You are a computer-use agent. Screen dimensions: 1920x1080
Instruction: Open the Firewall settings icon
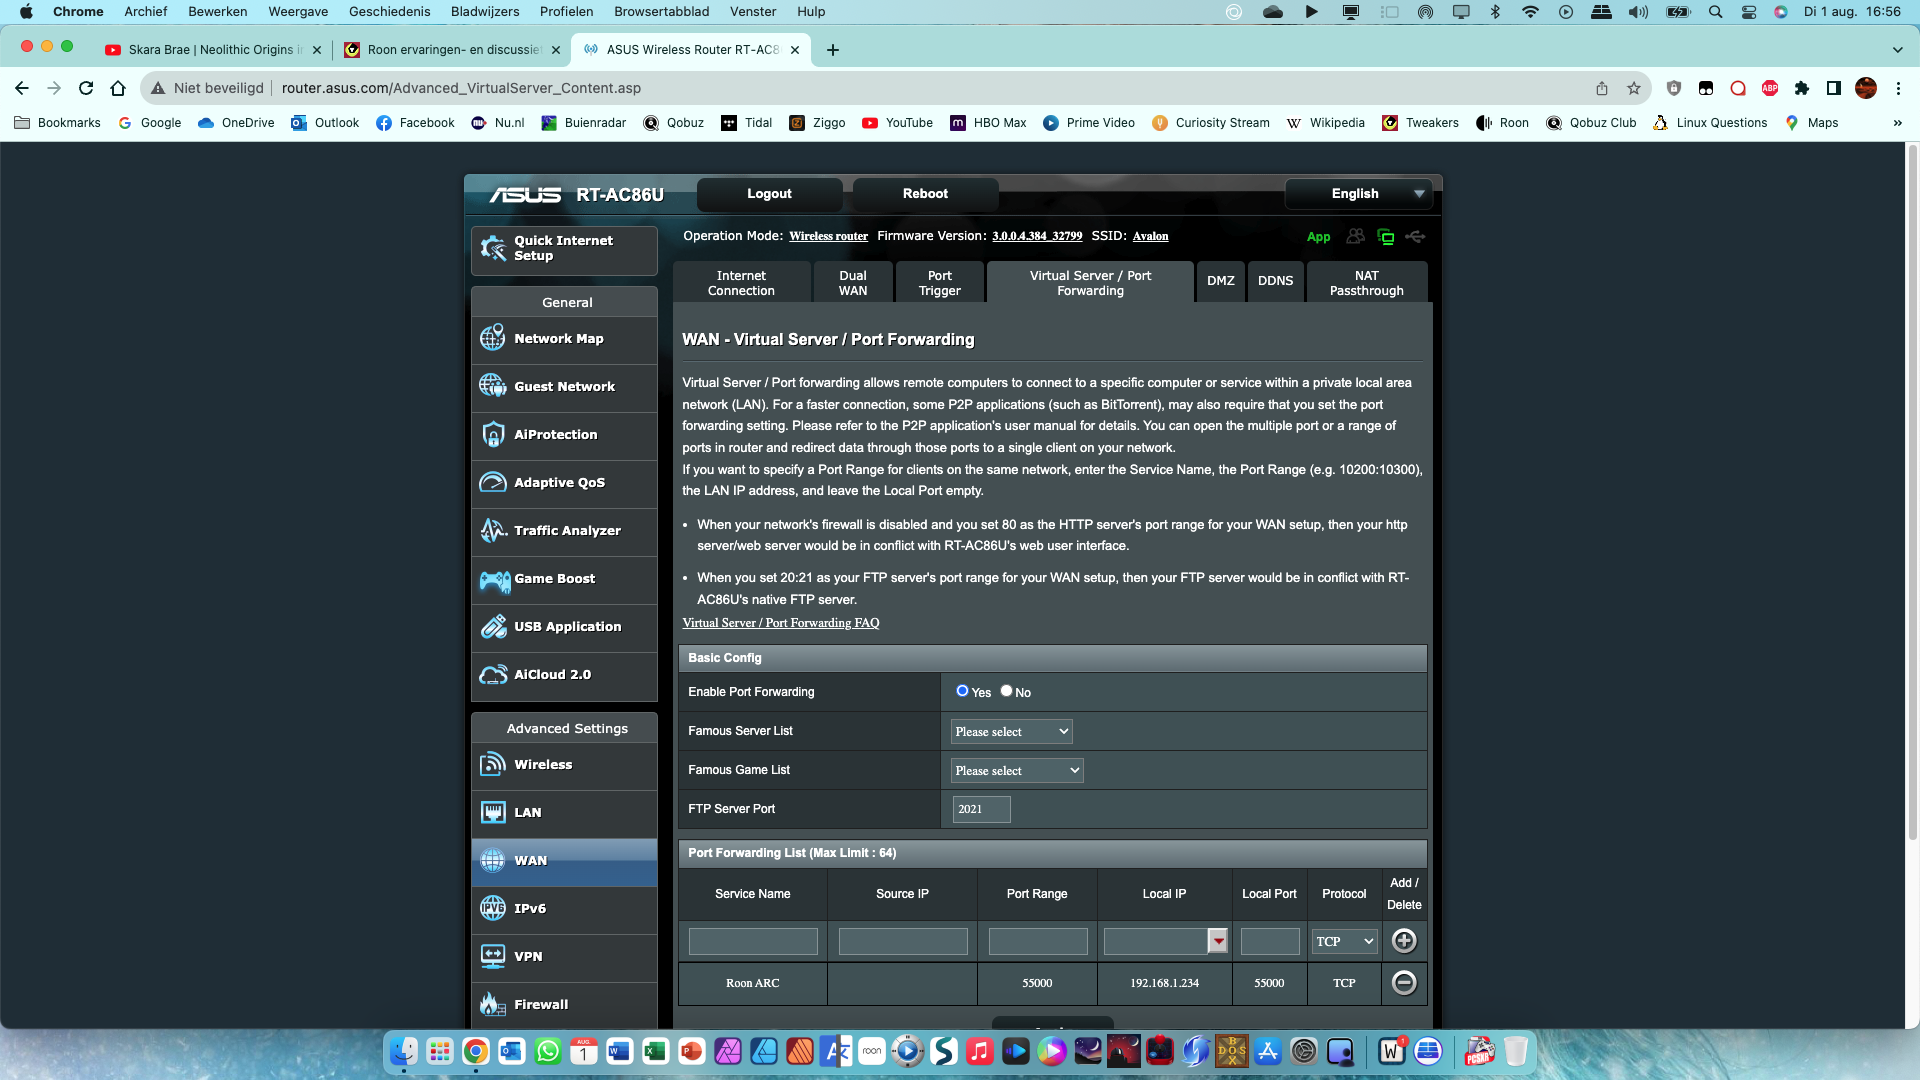click(493, 1004)
